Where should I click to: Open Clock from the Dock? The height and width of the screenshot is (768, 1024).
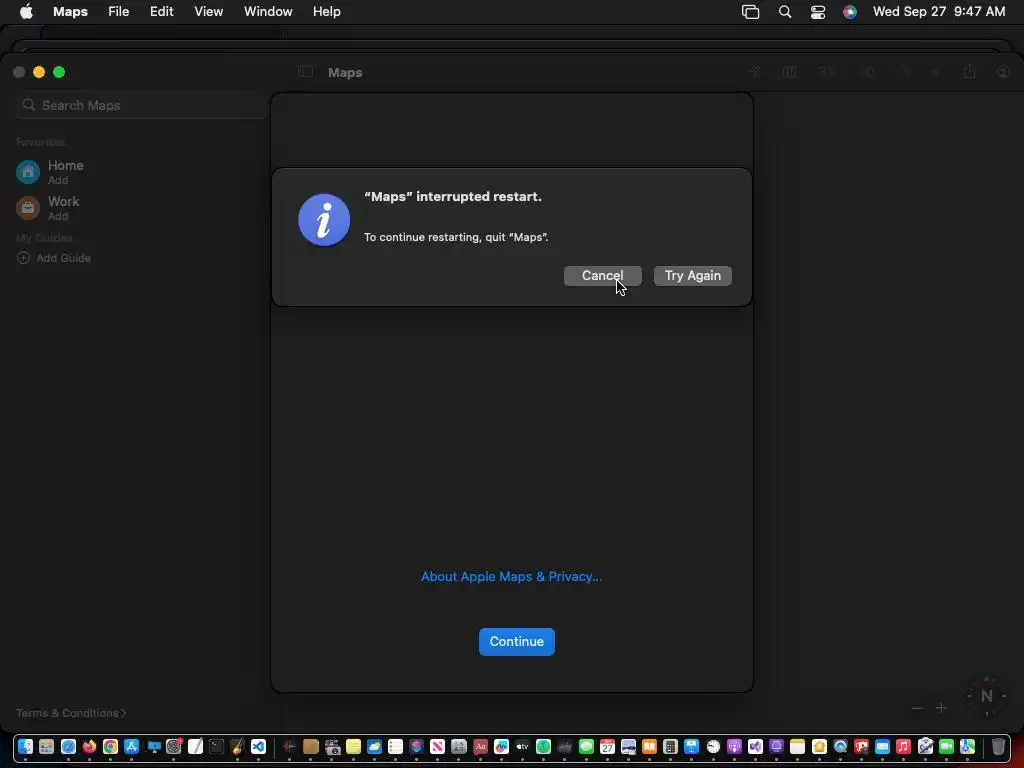[x=713, y=746]
